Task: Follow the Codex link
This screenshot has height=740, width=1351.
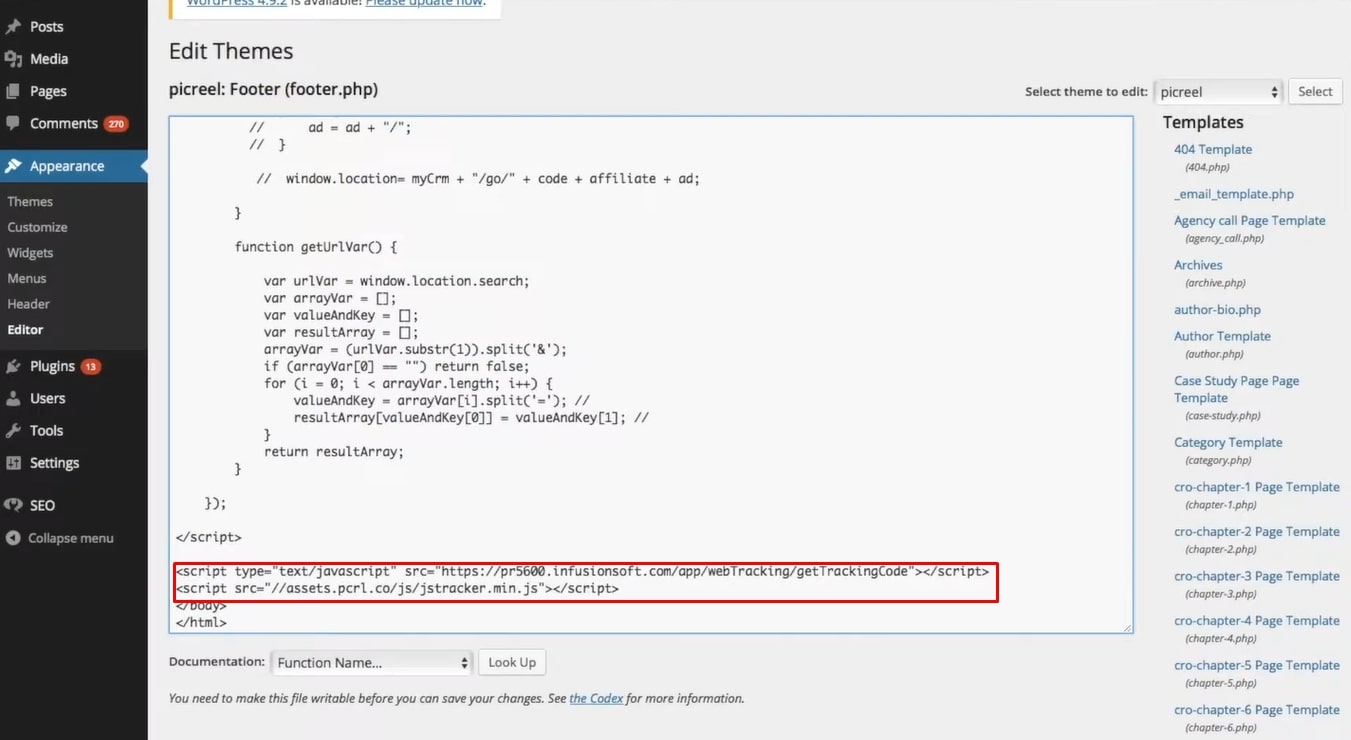Action: tap(596, 698)
